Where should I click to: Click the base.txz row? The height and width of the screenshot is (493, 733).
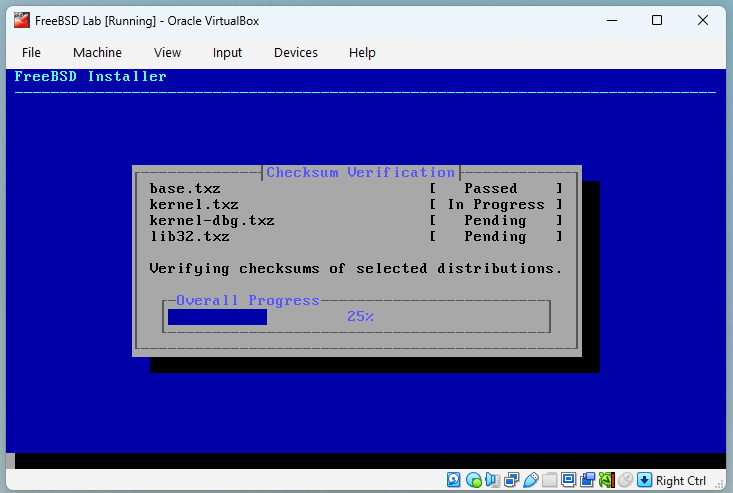[x=356, y=188]
